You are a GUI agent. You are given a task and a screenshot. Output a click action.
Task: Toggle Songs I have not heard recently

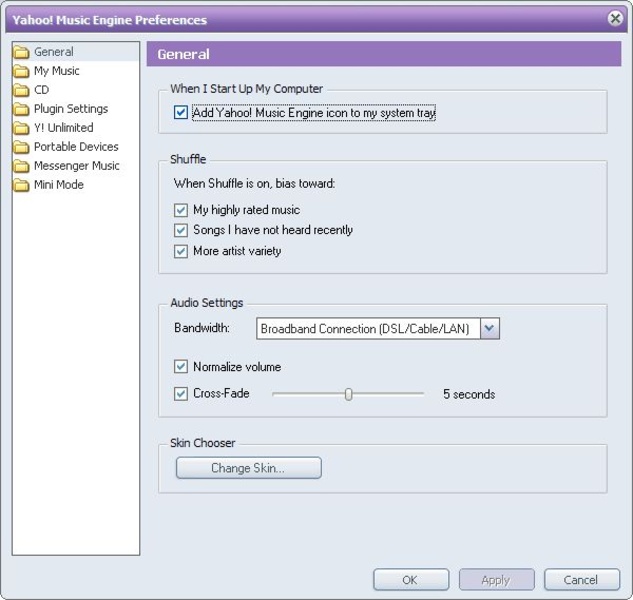(x=180, y=230)
